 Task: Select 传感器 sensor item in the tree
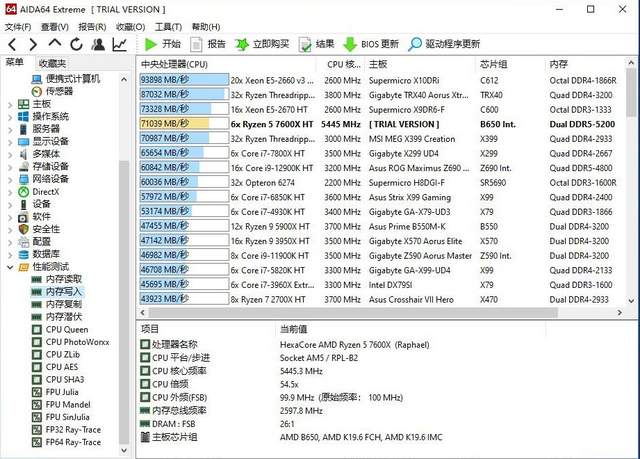53,91
